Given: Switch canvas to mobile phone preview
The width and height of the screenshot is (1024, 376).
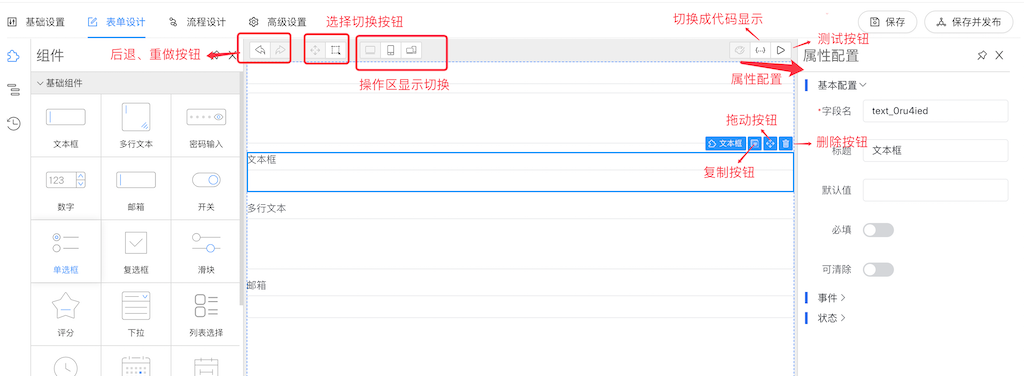Looking at the screenshot, I should tap(391, 50).
